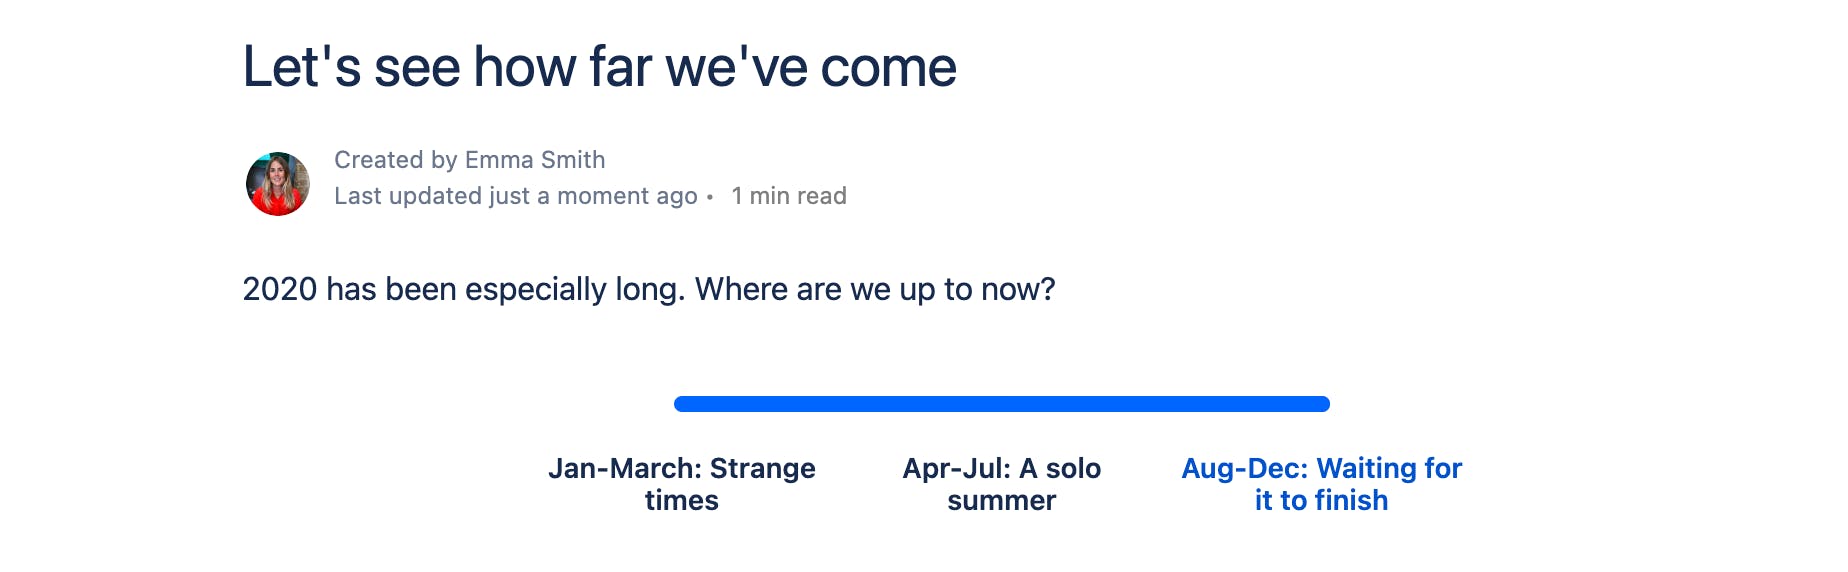The image size is (1848, 572).
Task: Select the 'Apr-Jul: A solo summer' step
Action: [x=1001, y=484]
